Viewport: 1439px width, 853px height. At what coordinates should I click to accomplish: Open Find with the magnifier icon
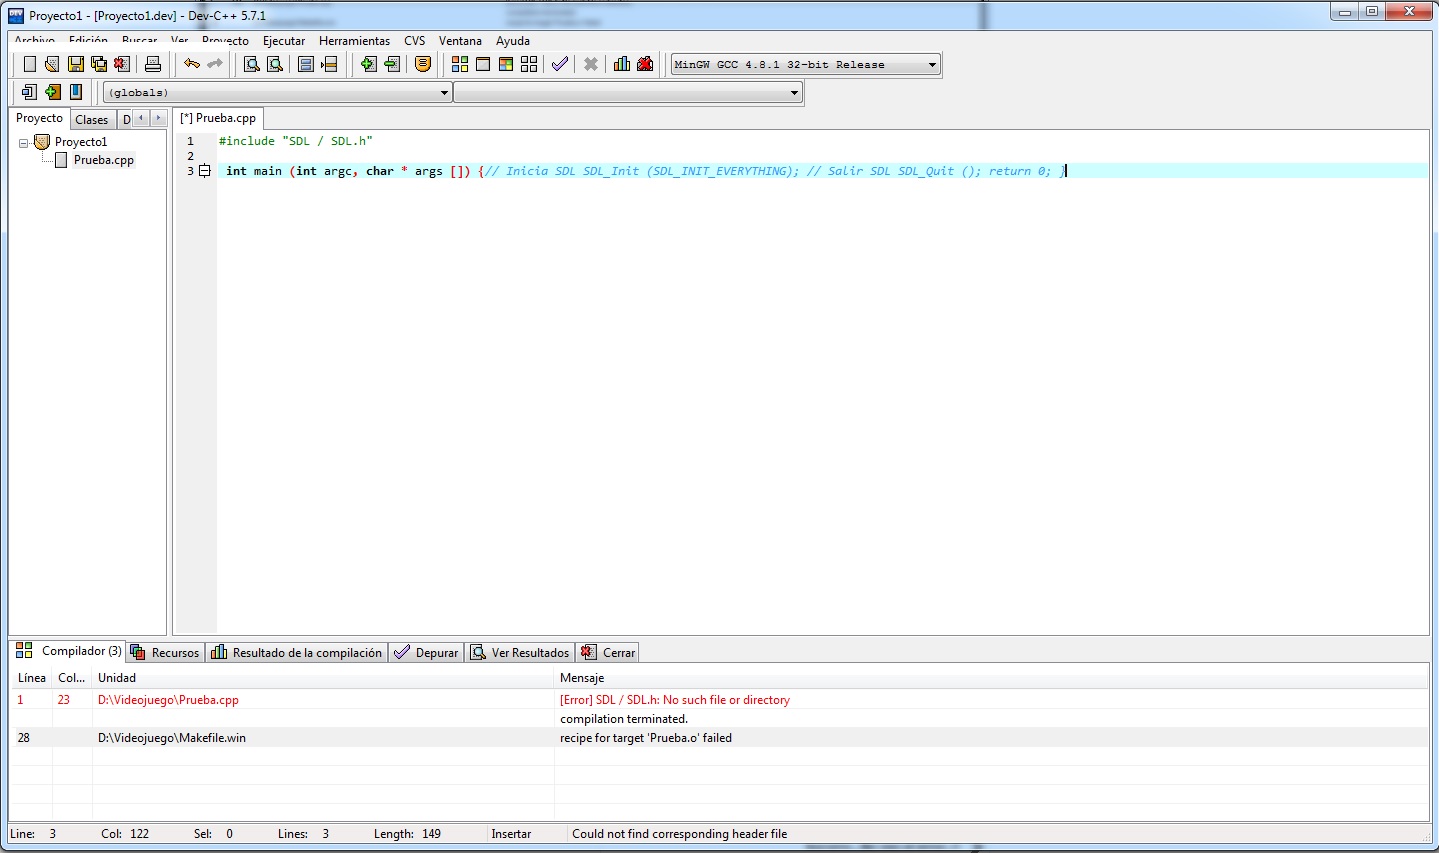(252, 64)
